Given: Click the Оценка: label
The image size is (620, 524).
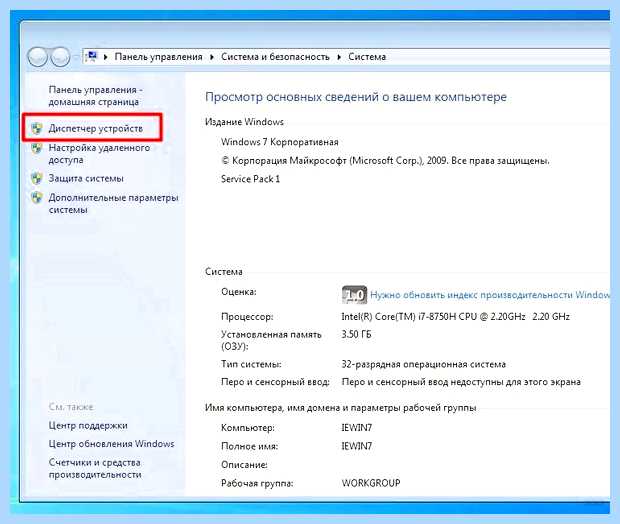Looking at the screenshot, I should coord(239,292).
